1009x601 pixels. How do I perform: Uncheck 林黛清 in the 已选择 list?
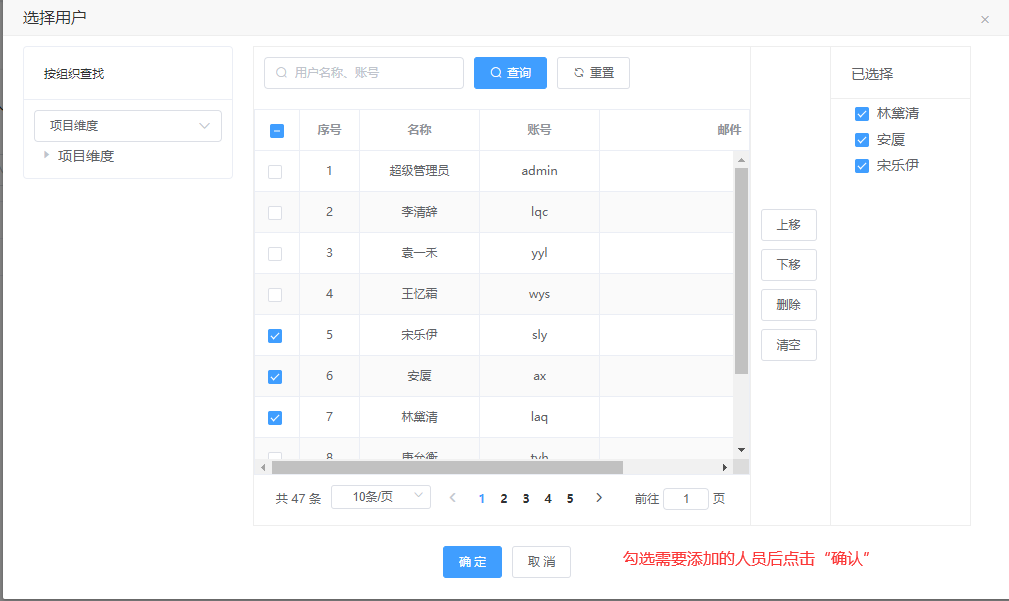[x=861, y=114]
